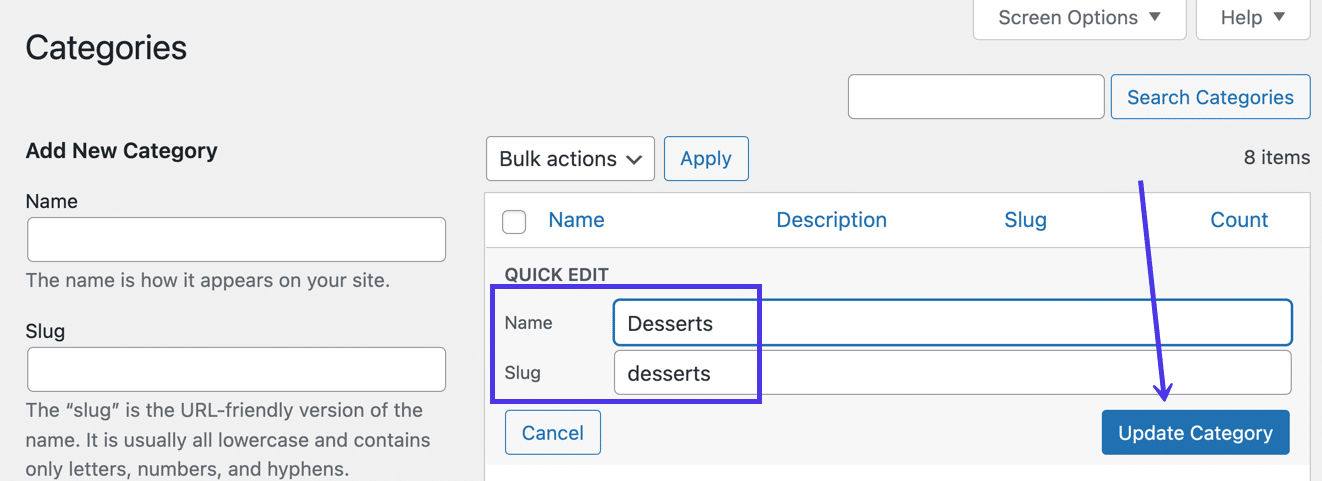Focus the search categories text box
1322x481 pixels.
pos(975,97)
